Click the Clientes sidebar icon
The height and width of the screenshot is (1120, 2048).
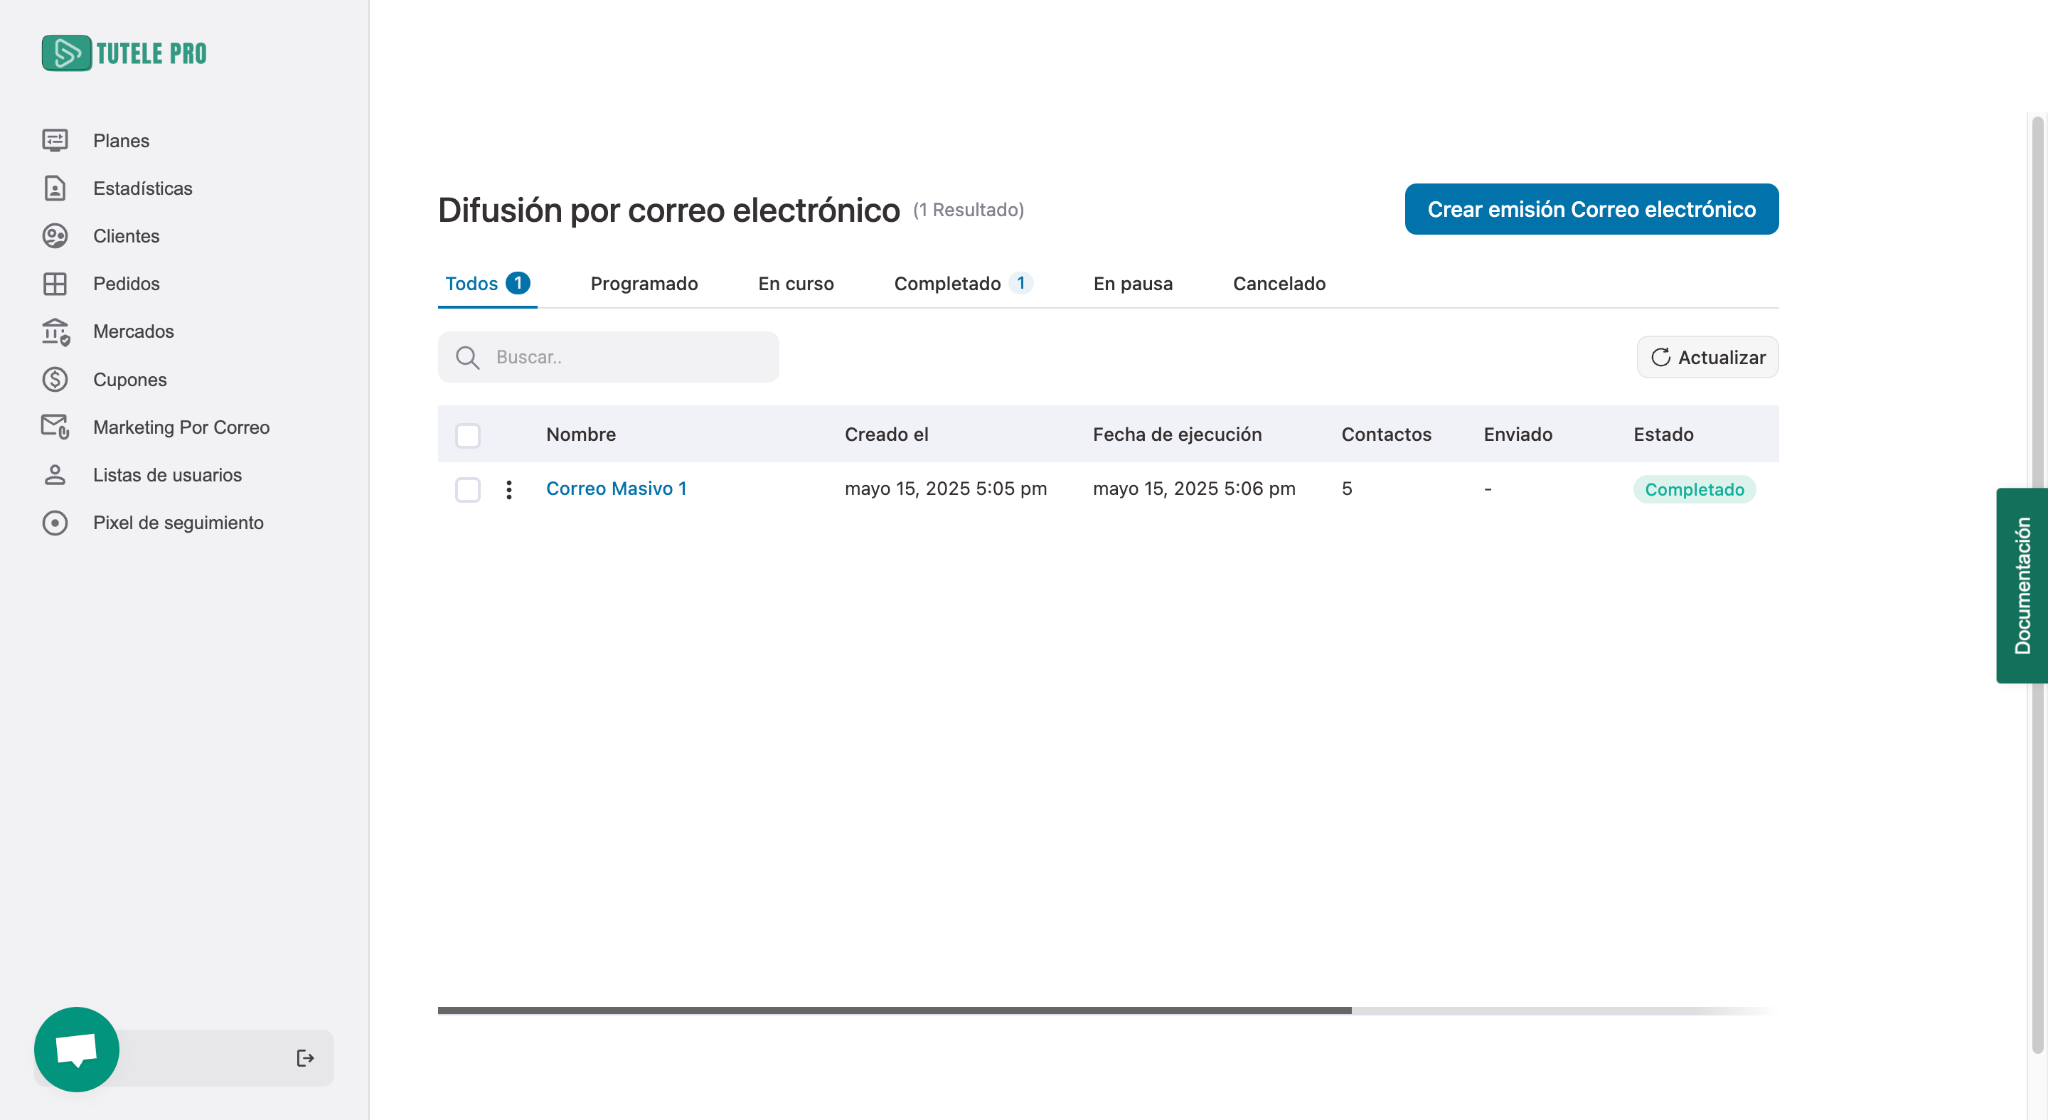(x=55, y=236)
